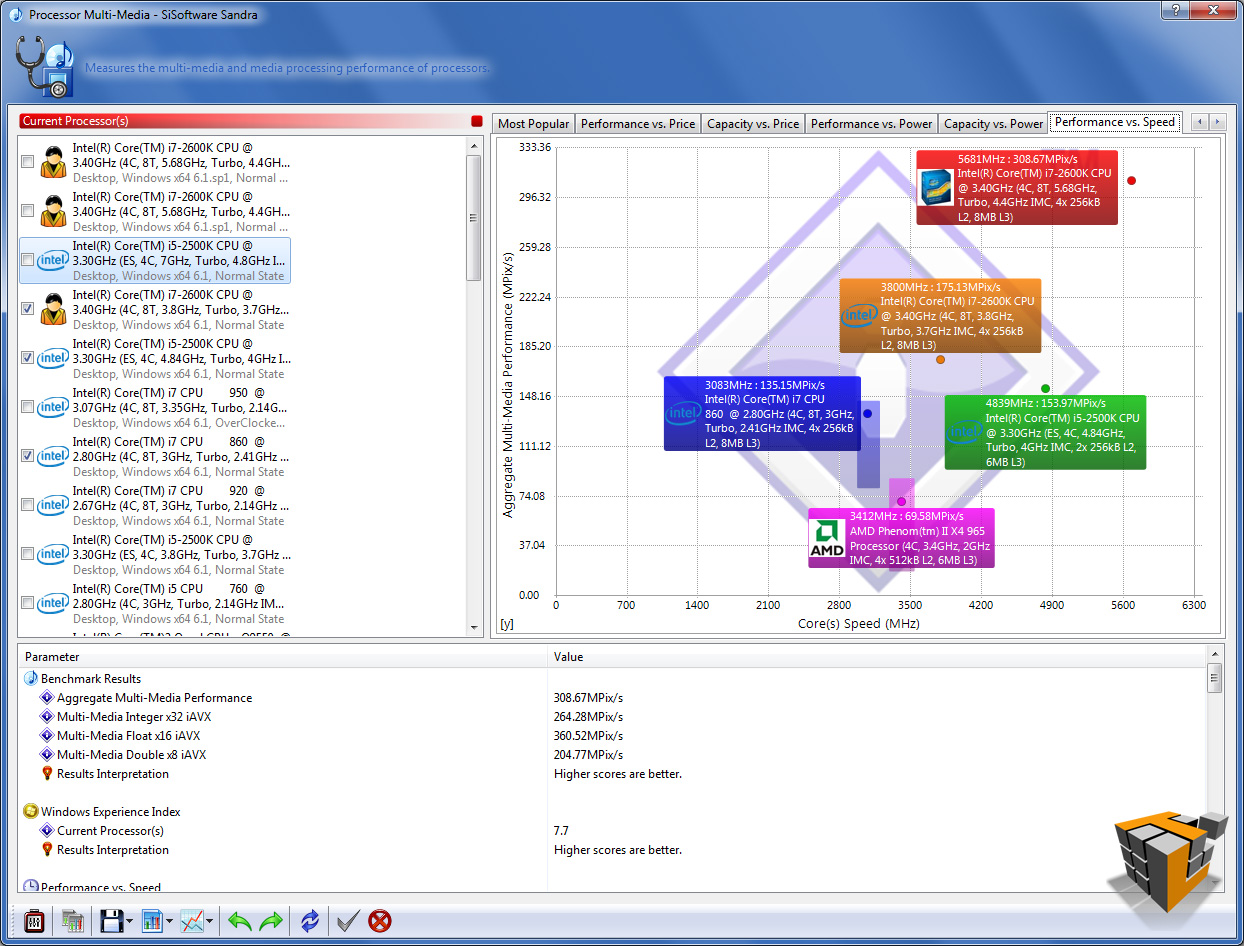The image size is (1244, 946).
Task: Confirm with the grey checkmark icon
Action: (x=348, y=921)
